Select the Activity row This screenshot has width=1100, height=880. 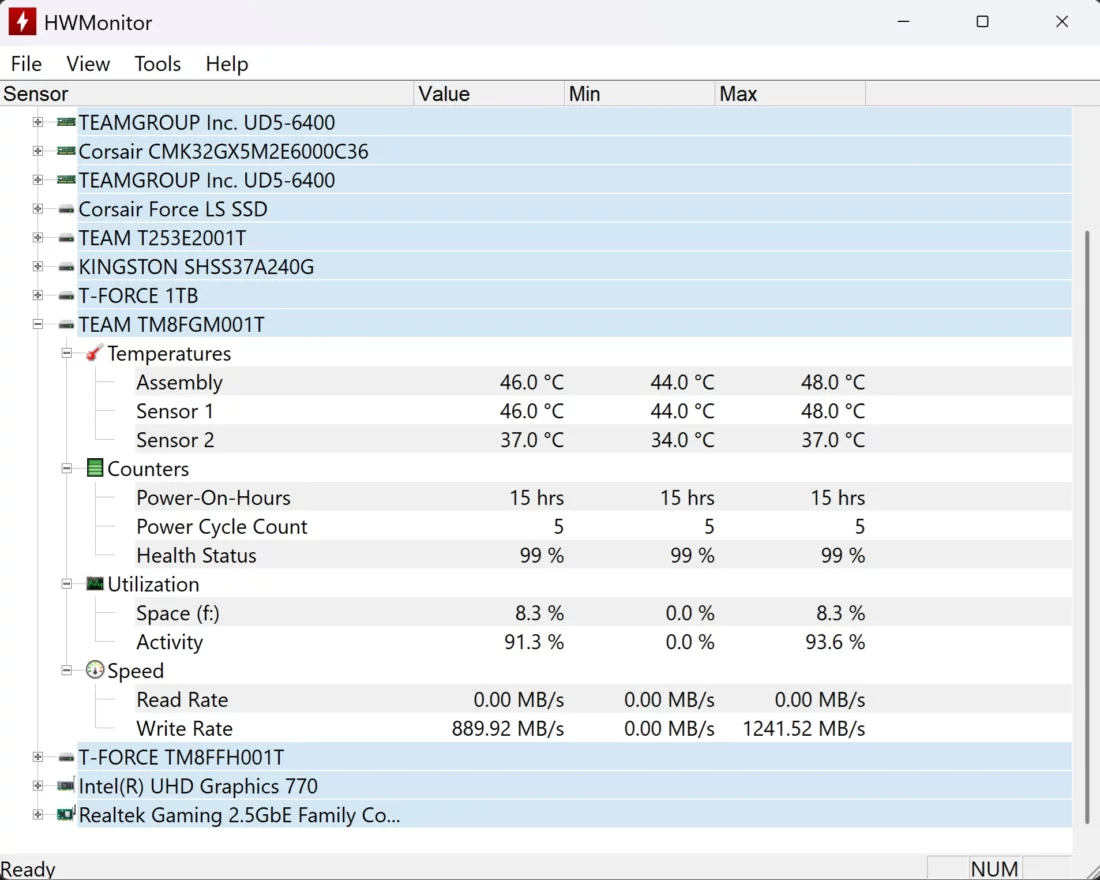603,641
